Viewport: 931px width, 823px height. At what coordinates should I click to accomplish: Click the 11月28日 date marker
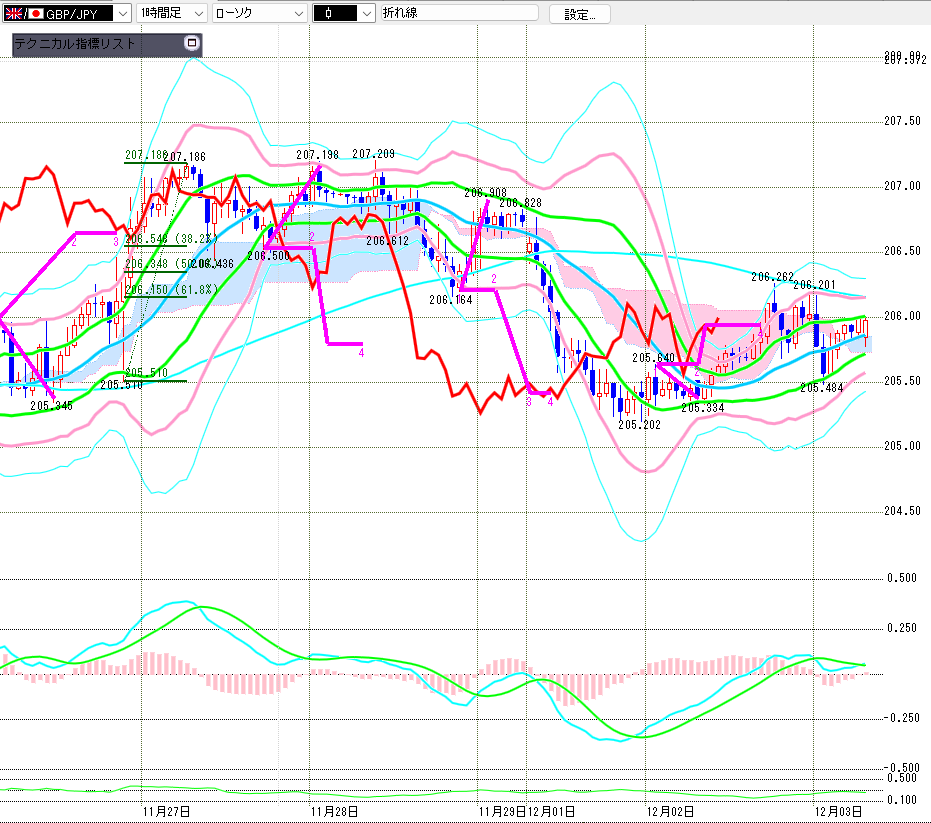335,811
